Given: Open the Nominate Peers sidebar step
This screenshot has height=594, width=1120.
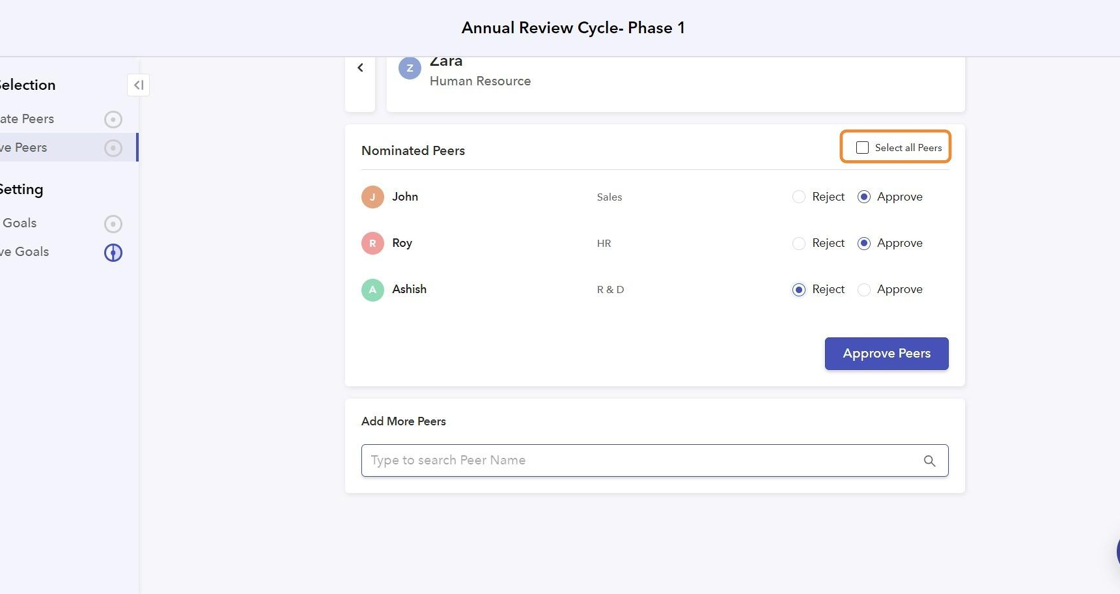Looking at the screenshot, I should pos(28,119).
